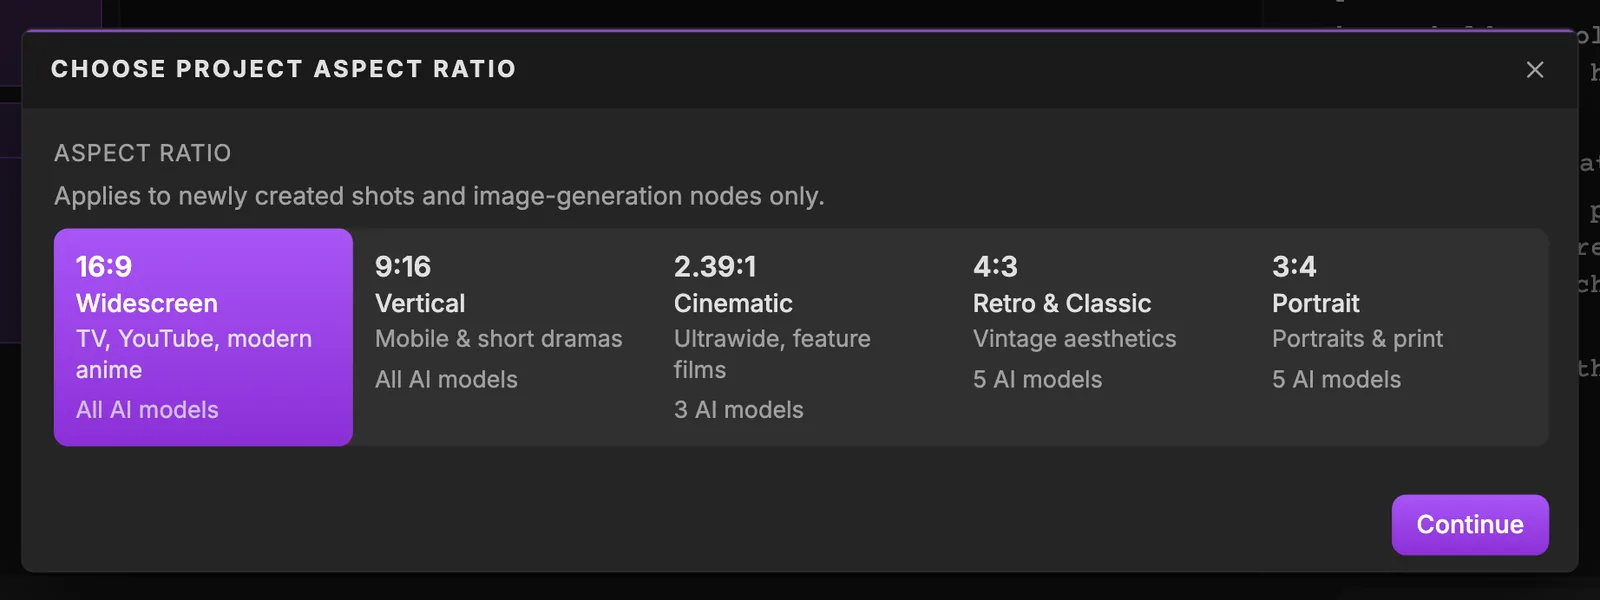This screenshot has height=600, width=1600.
Task: Select the 16:9 Widescreen aspect ratio card
Action: click(x=203, y=337)
